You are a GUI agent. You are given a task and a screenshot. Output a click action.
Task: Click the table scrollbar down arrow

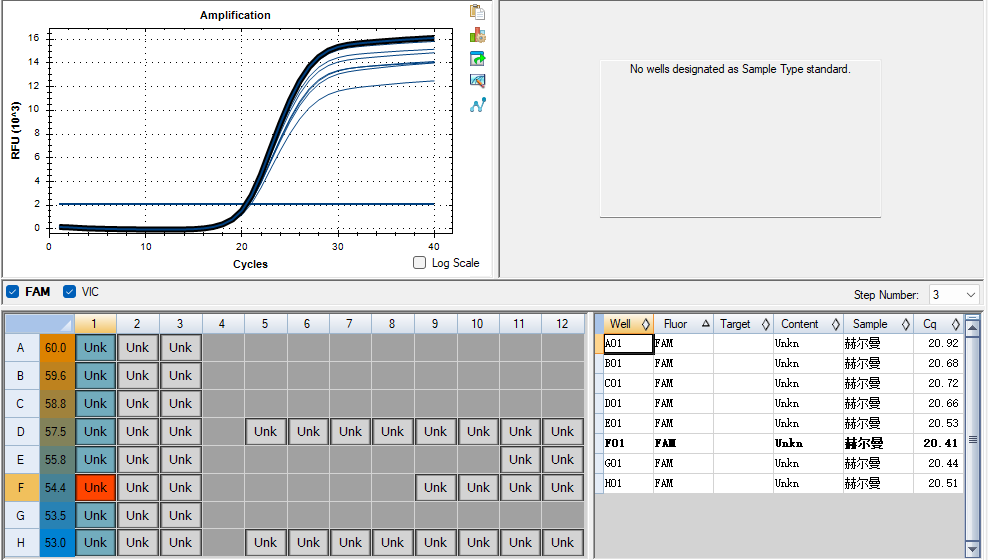972,550
